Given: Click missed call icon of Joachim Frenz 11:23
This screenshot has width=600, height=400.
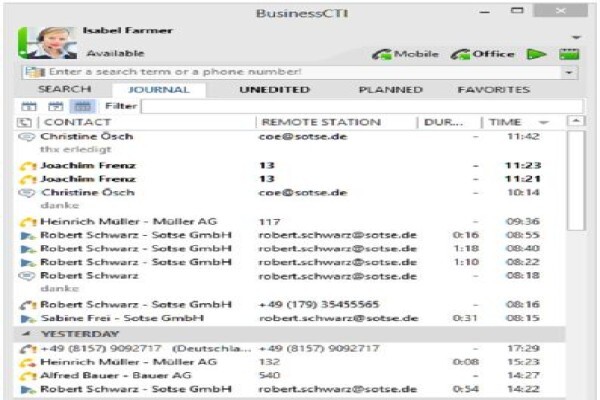Looking at the screenshot, I should click(x=28, y=166).
